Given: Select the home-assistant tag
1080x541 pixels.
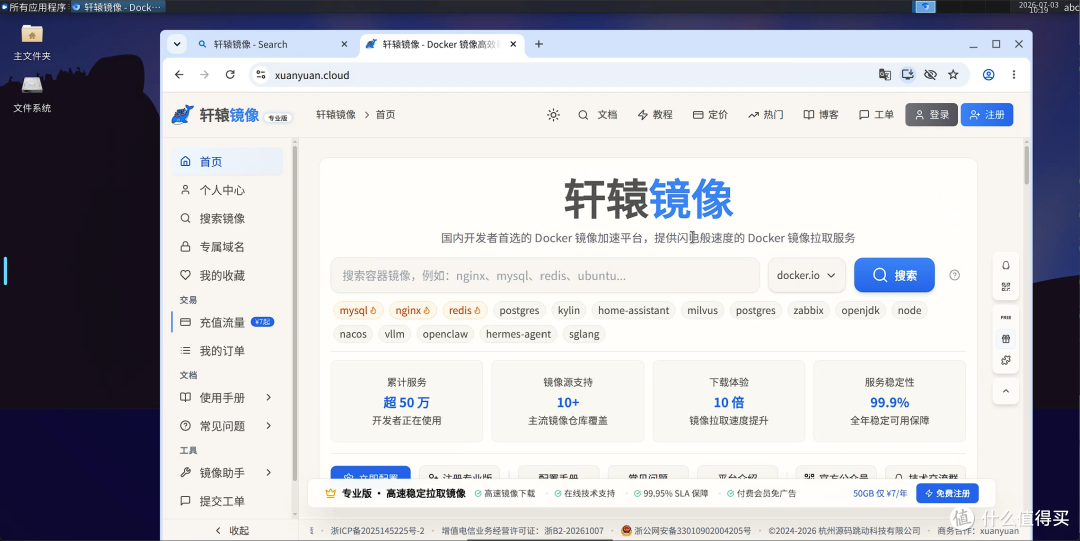Looking at the screenshot, I should tap(634, 310).
